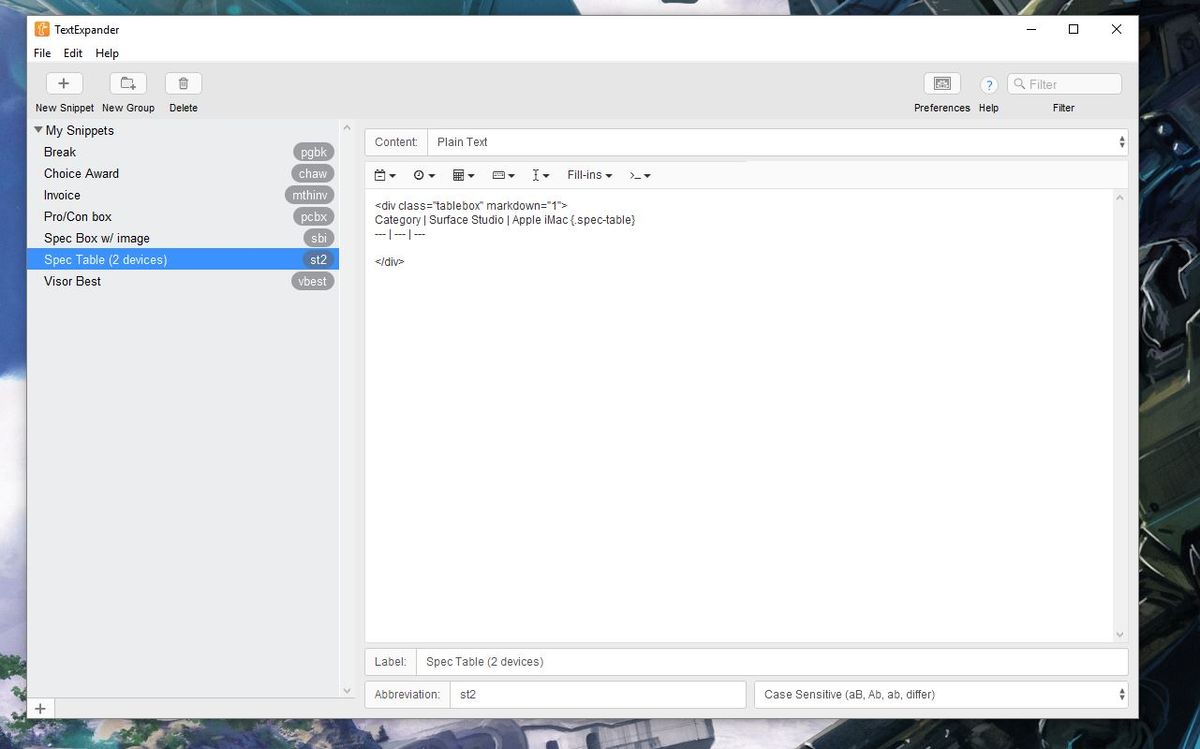Click the cursor positioning icon
This screenshot has height=749, width=1200.
tap(538, 174)
